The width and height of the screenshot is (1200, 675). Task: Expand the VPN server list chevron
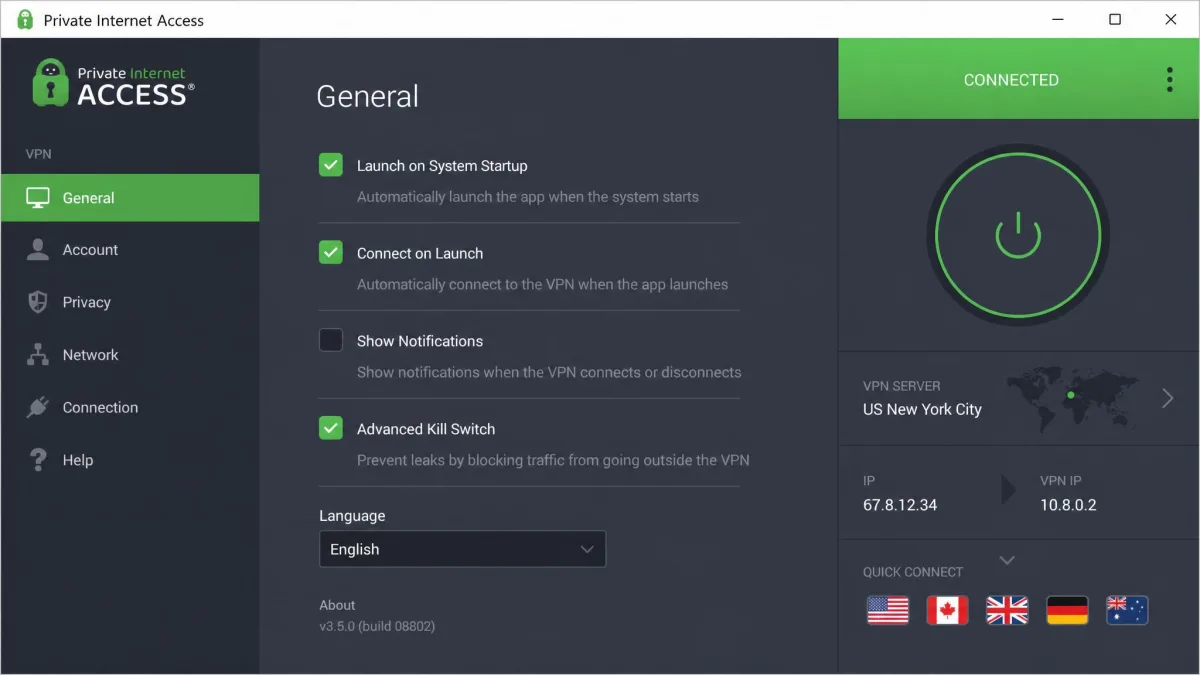tap(1167, 398)
